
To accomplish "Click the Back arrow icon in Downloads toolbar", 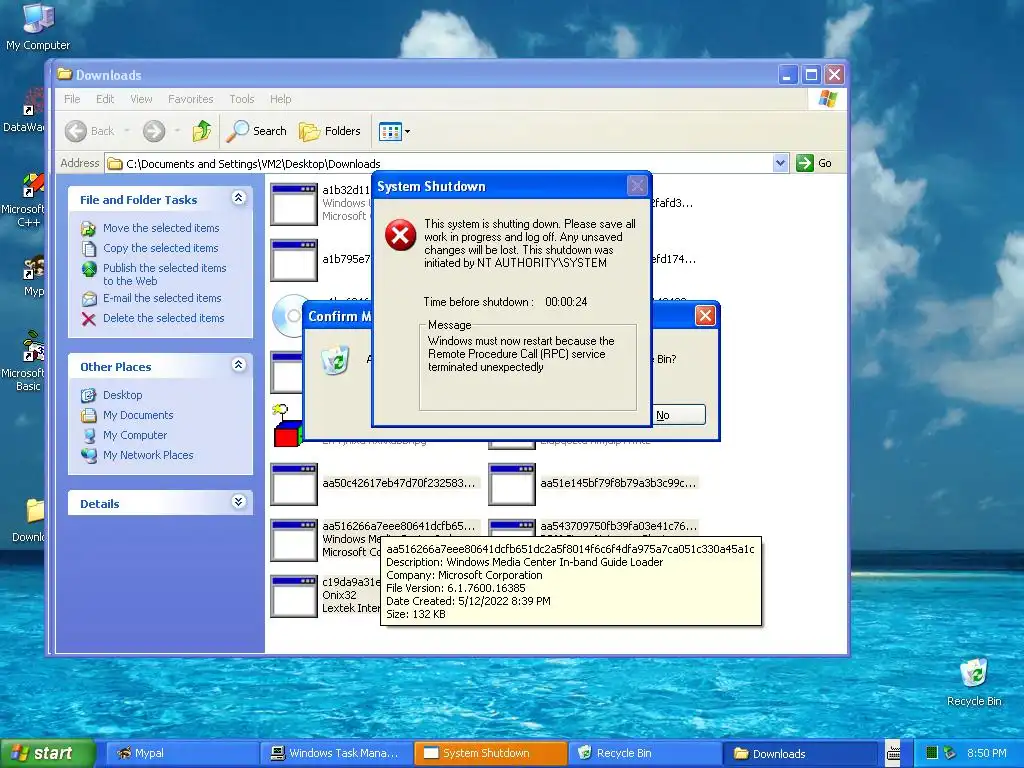I will 76,131.
